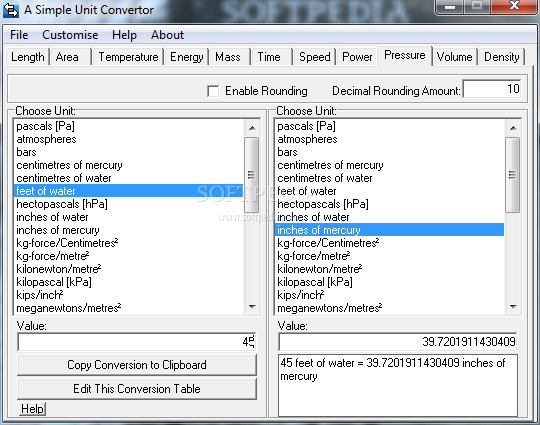Open the Customise menu
Image resolution: width=540 pixels, height=425 pixels.
coord(70,35)
